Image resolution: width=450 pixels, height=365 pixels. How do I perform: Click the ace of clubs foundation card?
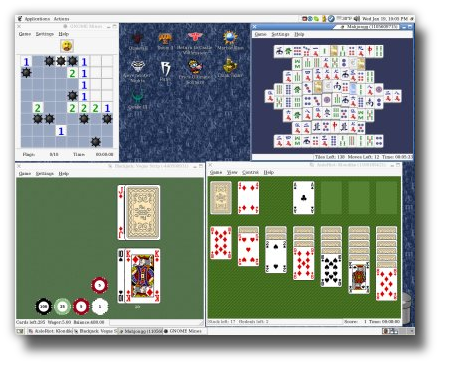(x=303, y=198)
